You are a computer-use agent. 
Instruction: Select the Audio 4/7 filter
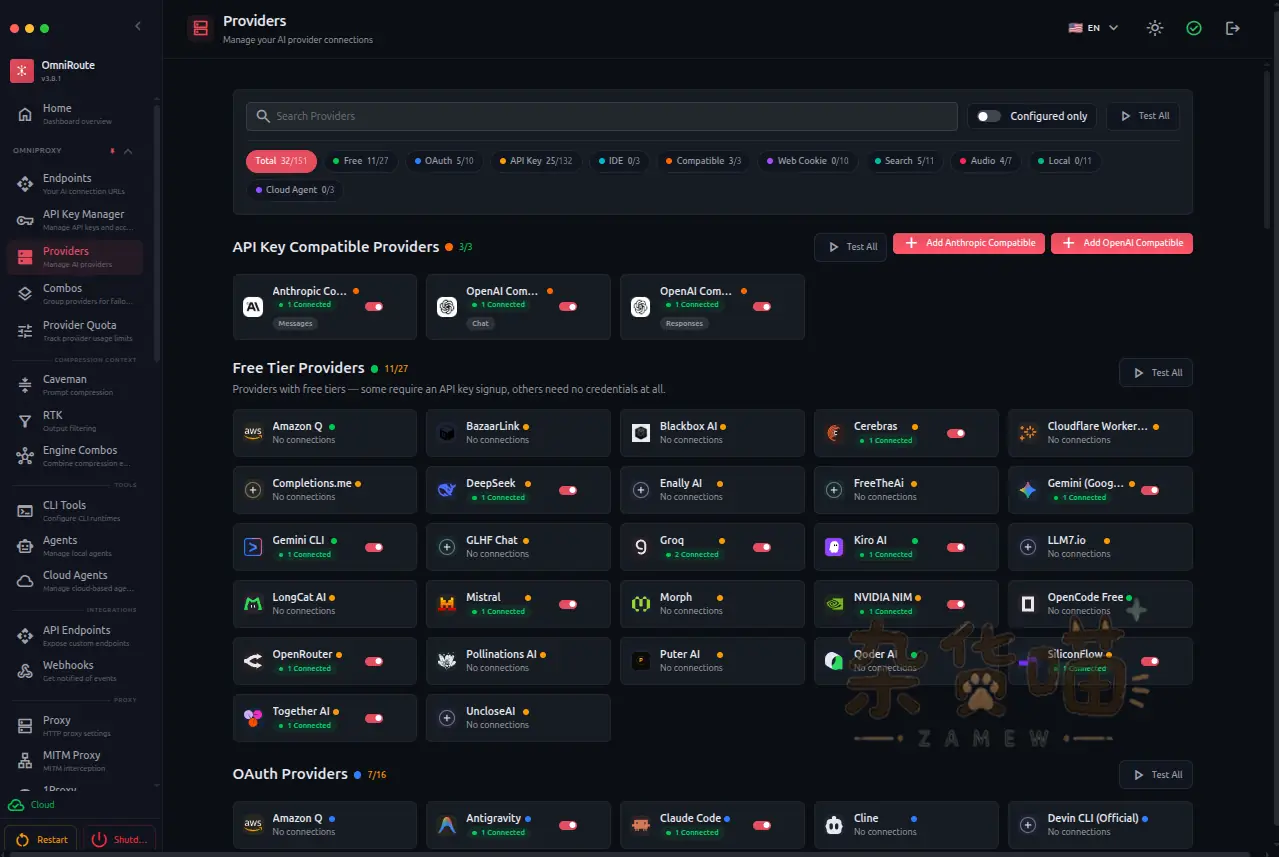point(985,161)
